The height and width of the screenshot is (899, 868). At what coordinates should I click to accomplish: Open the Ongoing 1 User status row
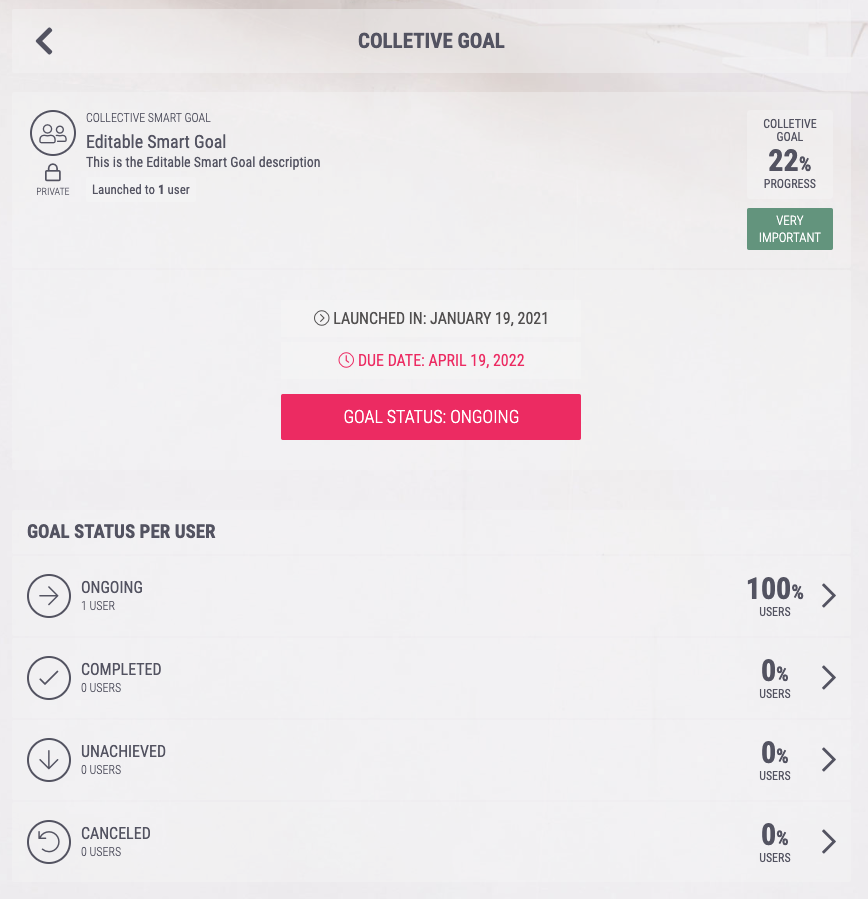[431, 596]
